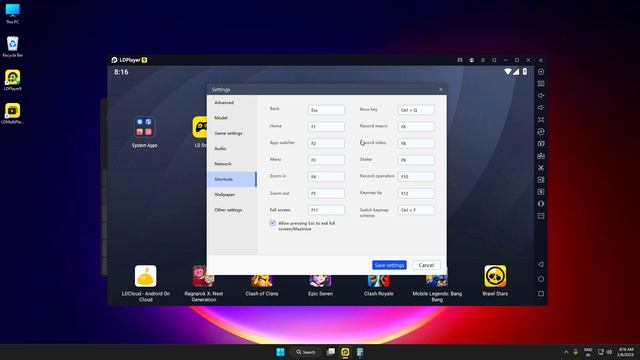The width and height of the screenshot is (640, 360).
Task: Click the Shake shortcut field showing F9
Action: (416, 160)
